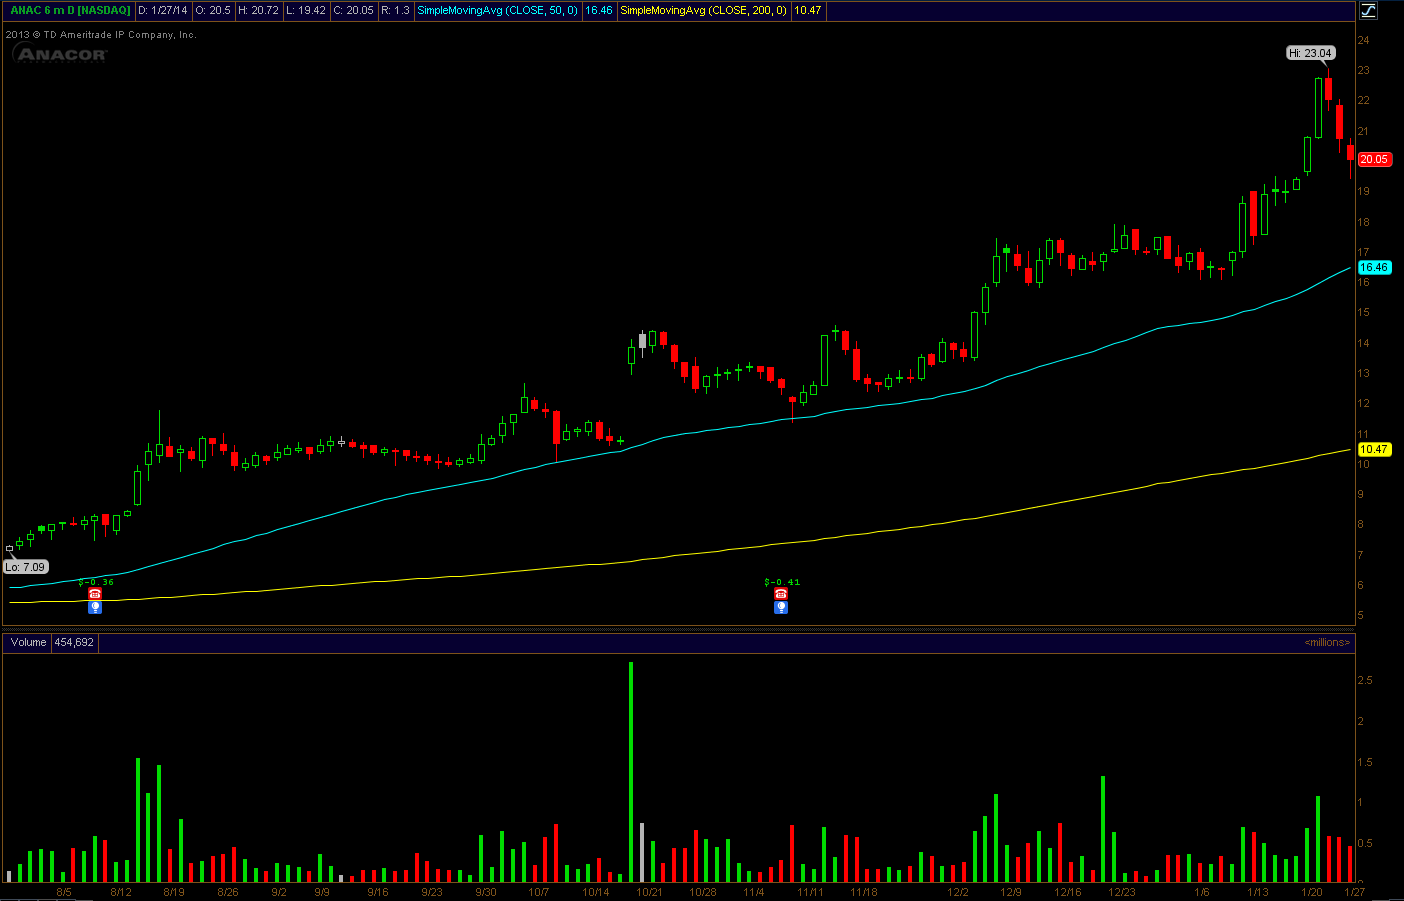Viewport: 1404px width, 901px height.
Task: Click the $-0.41 earnings estimate label
Action: coord(782,582)
